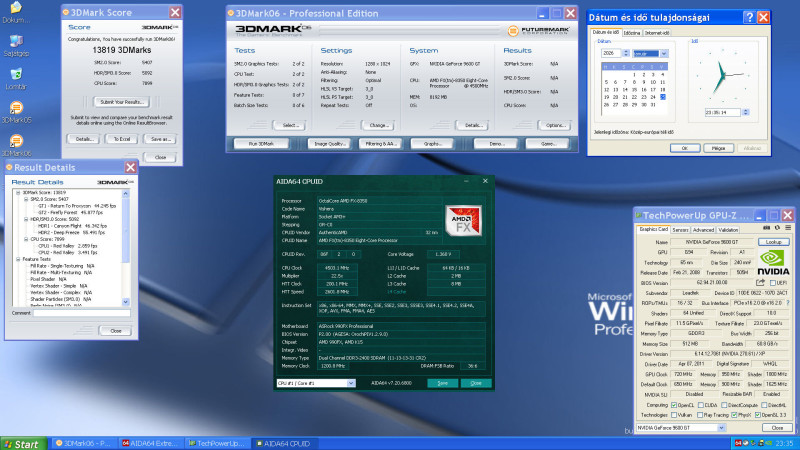Viewport: 800px width, 450px height.
Task: Collapse the 3DMark Score tree node
Action: (18, 193)
